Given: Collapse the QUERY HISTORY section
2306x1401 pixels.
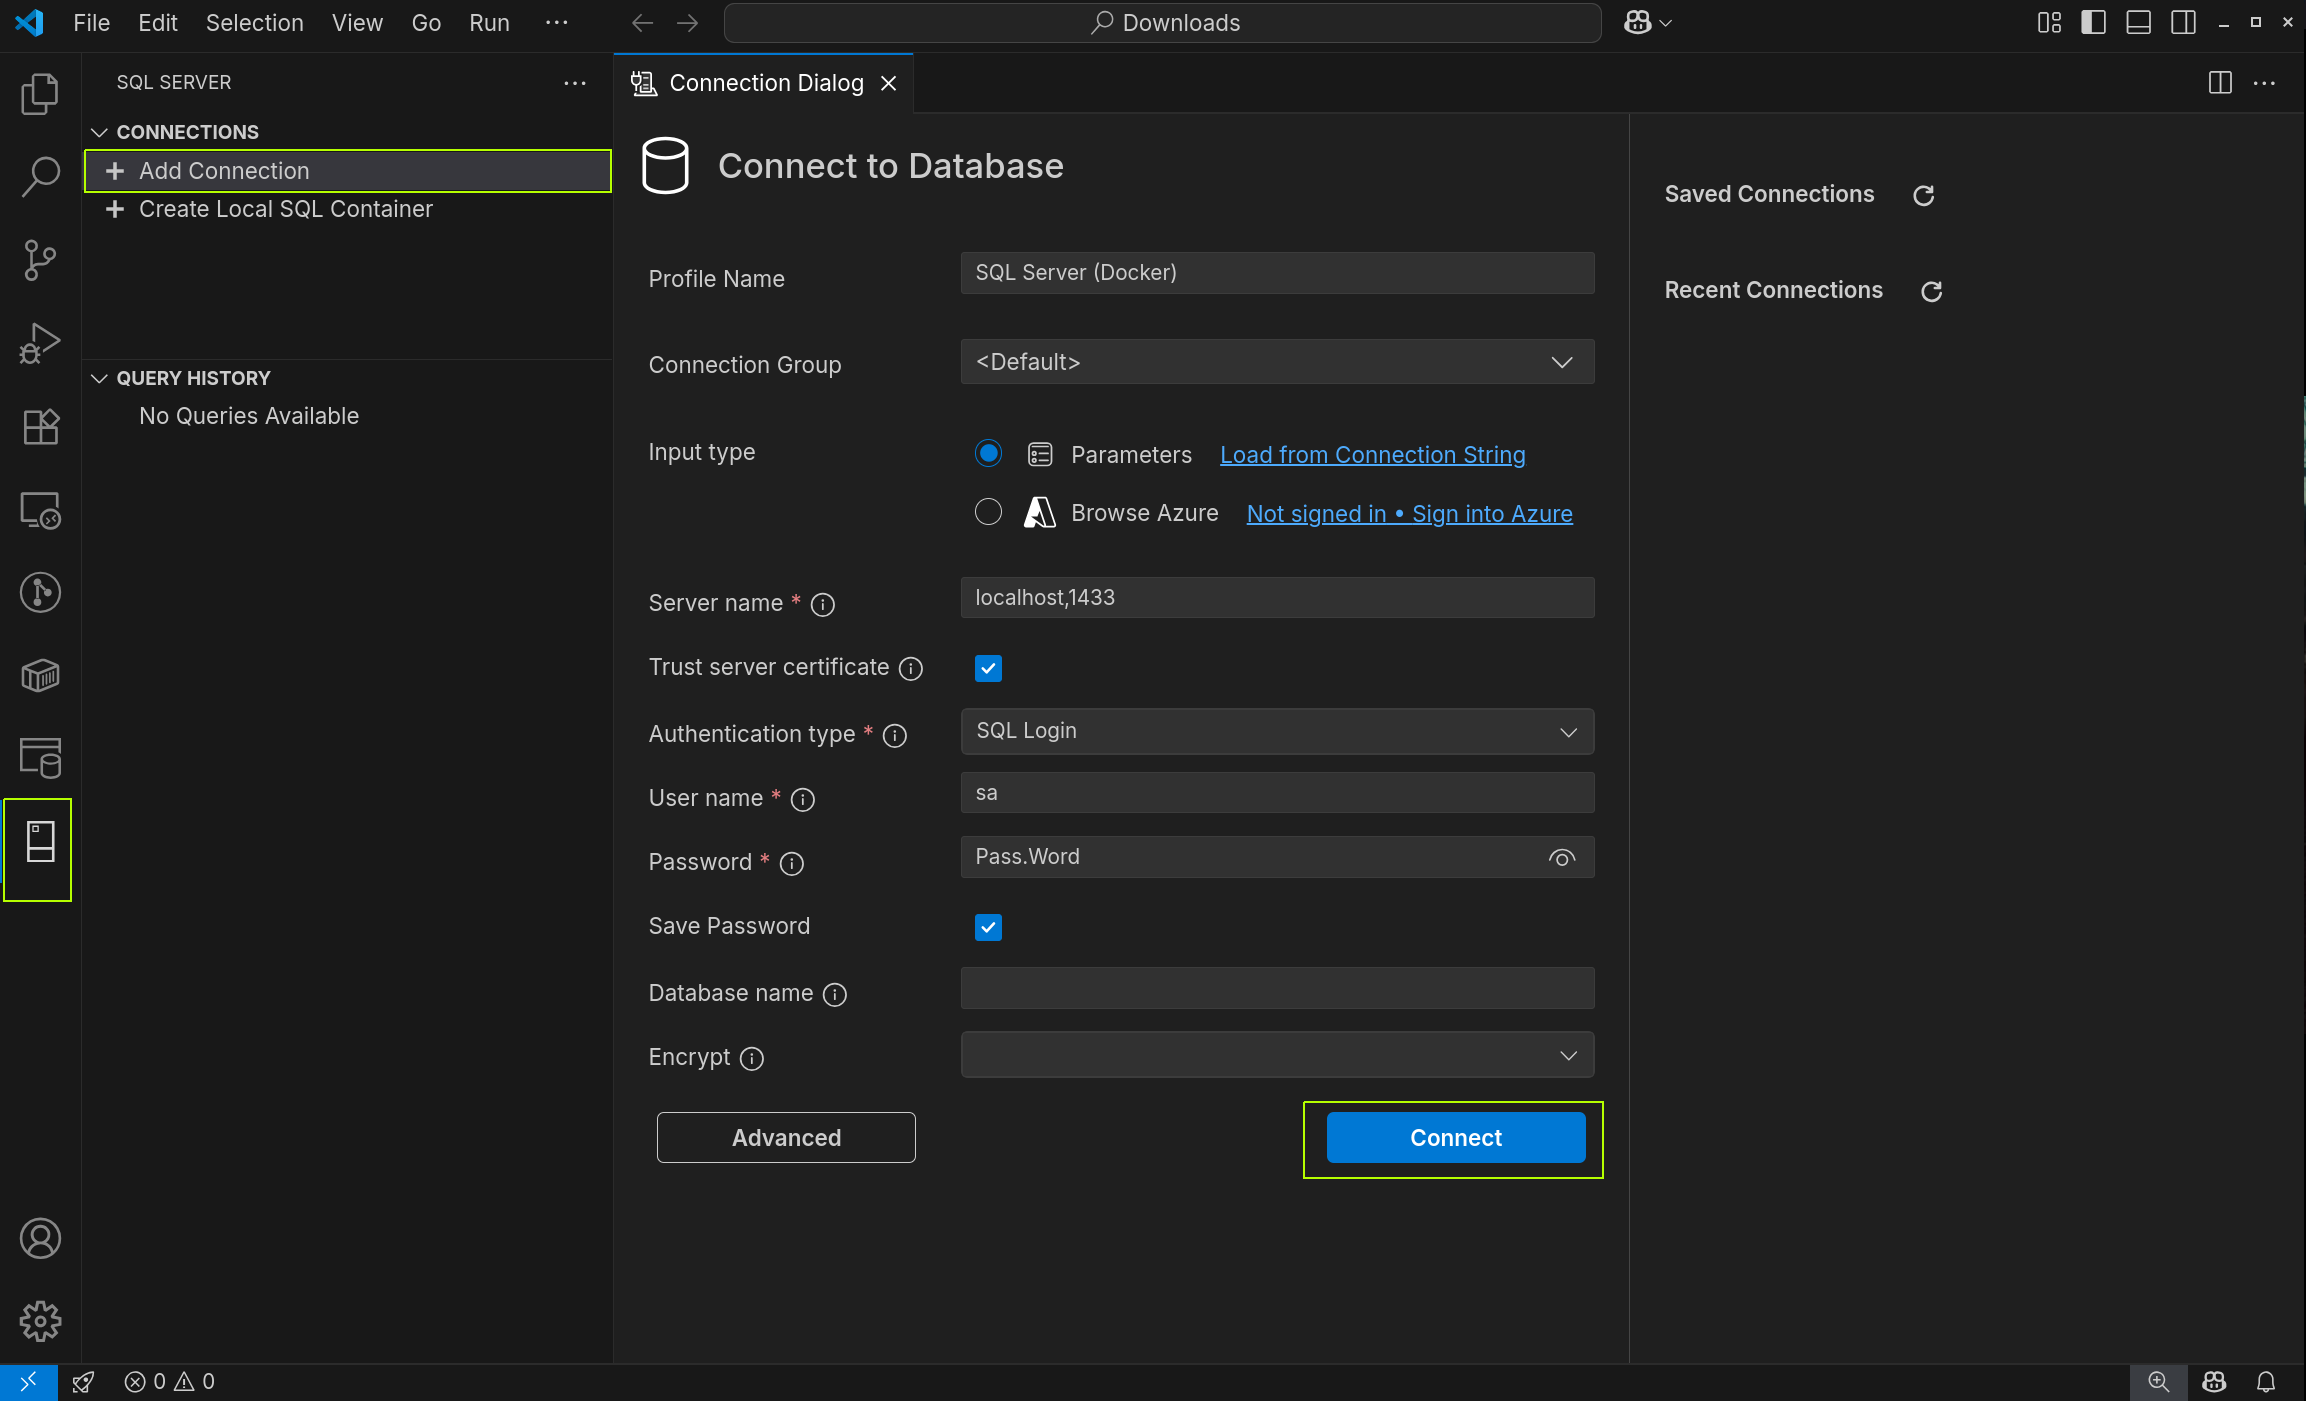Looking at the screenshot, I should click(x=100, y=378).
